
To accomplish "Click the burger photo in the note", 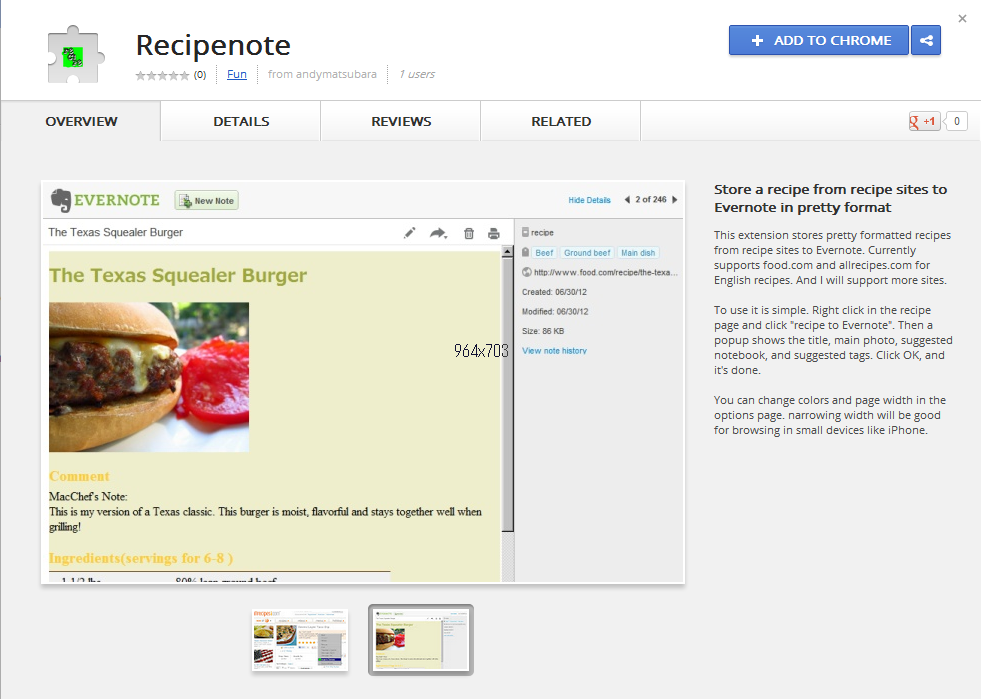I will (149, 377).
